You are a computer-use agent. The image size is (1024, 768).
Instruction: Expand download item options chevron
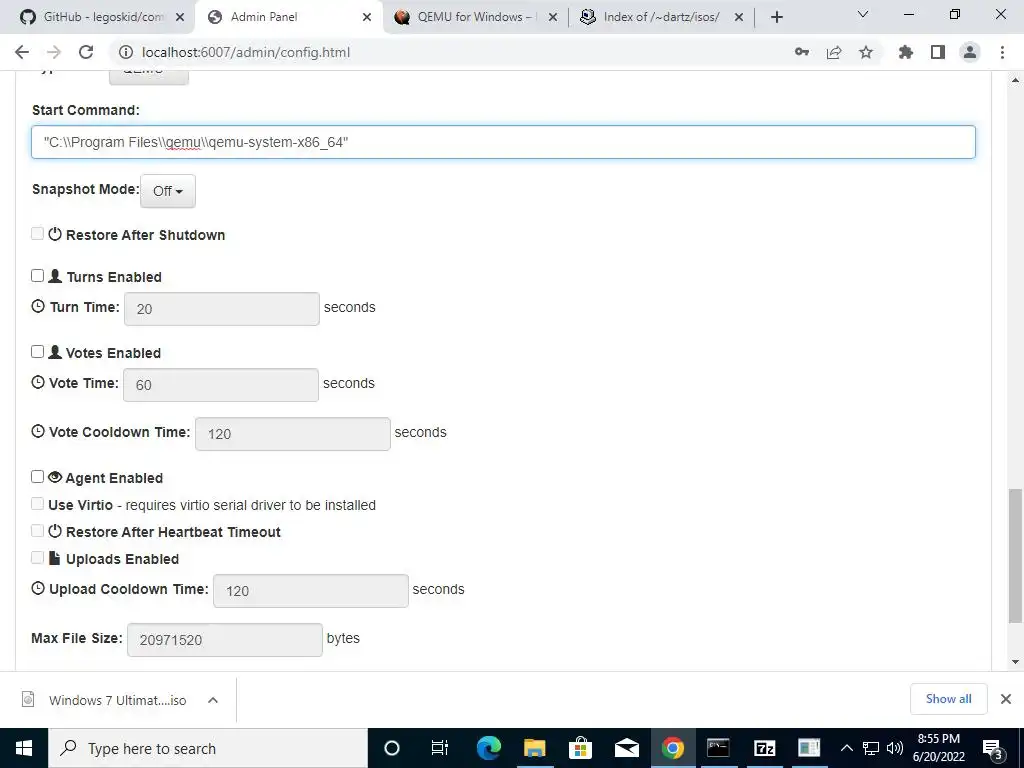click(x=212, y=700)
